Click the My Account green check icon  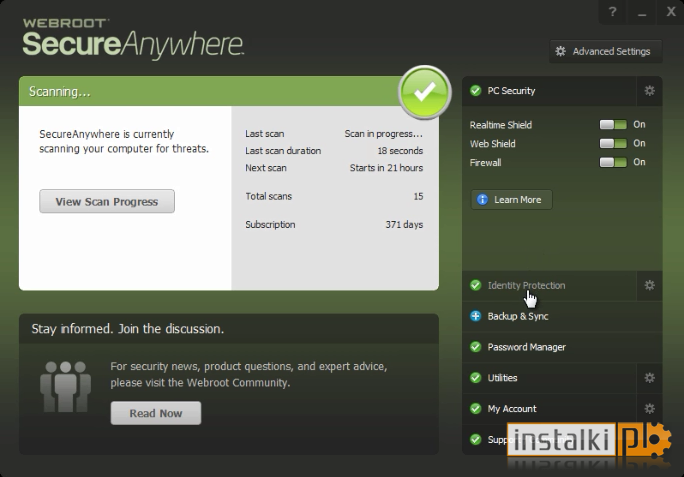point(475,409)
